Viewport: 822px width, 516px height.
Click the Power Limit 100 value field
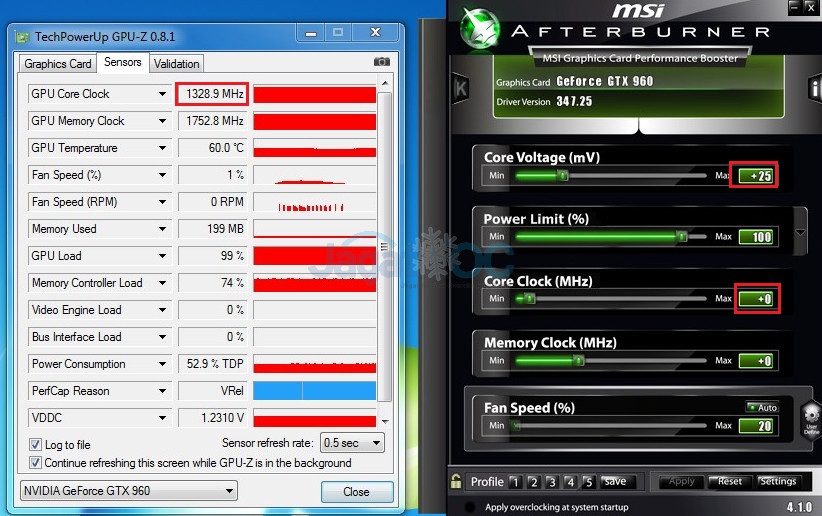pyautogui.click(x=755, y=237)
